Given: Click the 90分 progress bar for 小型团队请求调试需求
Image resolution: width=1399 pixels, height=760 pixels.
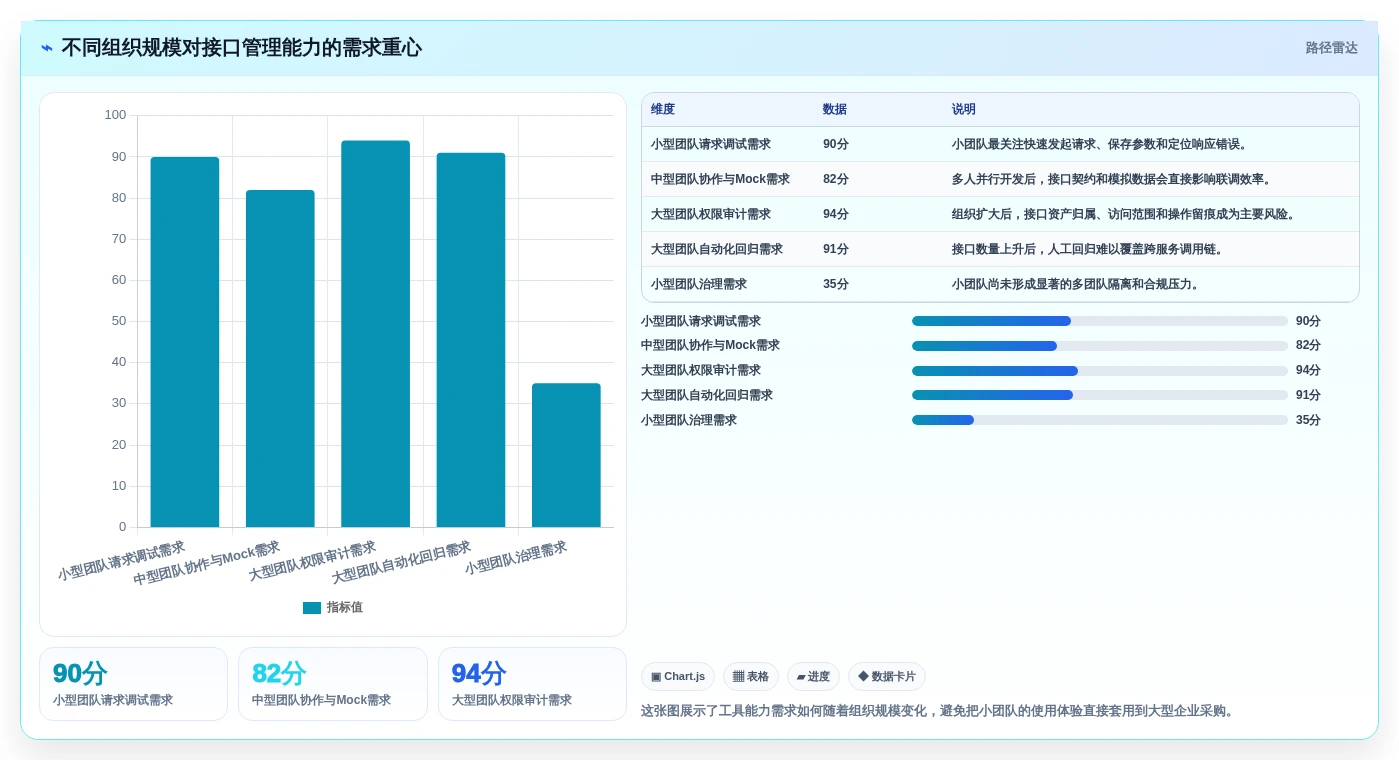Looking at the screenshot, I should (x=1100, y=321).
